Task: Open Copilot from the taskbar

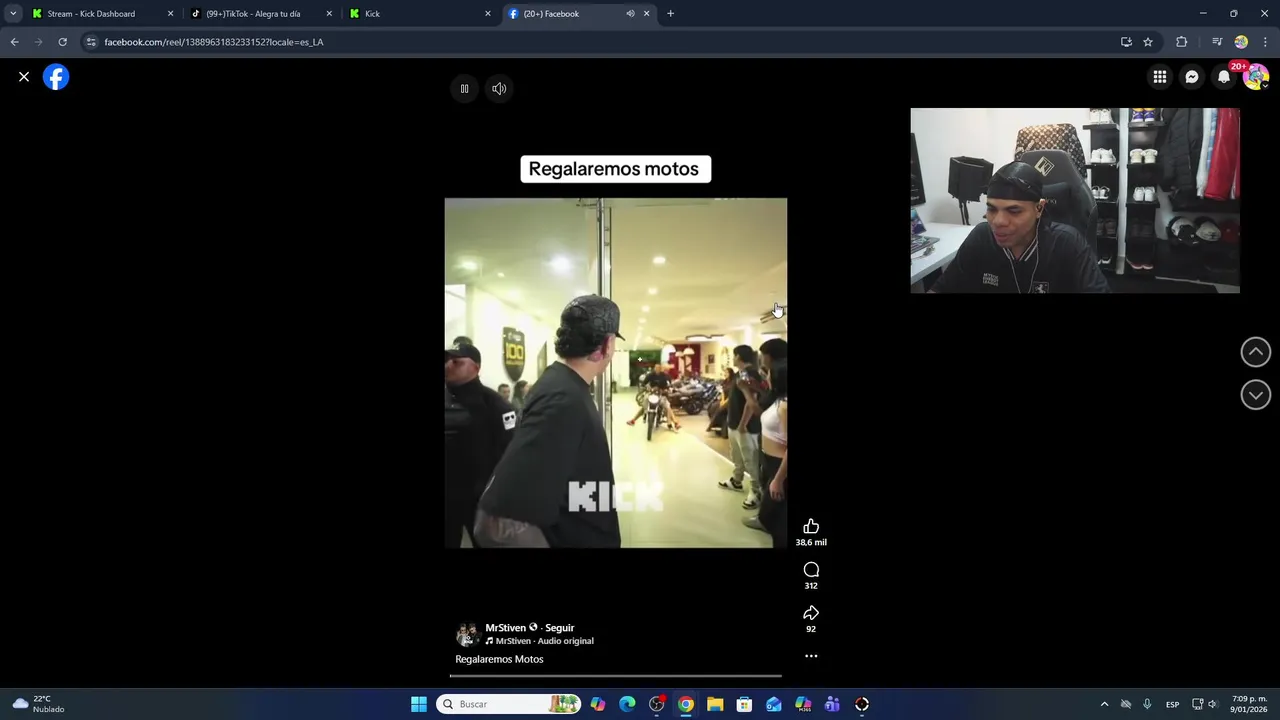Action: 598,704
